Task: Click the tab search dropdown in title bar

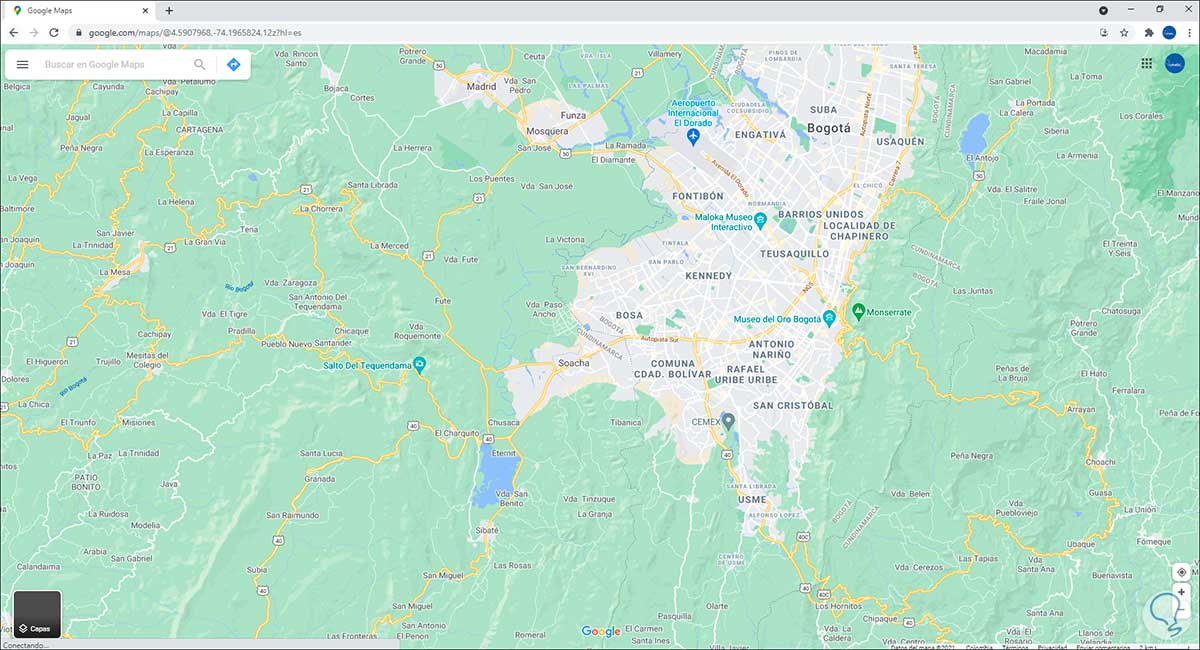Action: coord(1104,10)
